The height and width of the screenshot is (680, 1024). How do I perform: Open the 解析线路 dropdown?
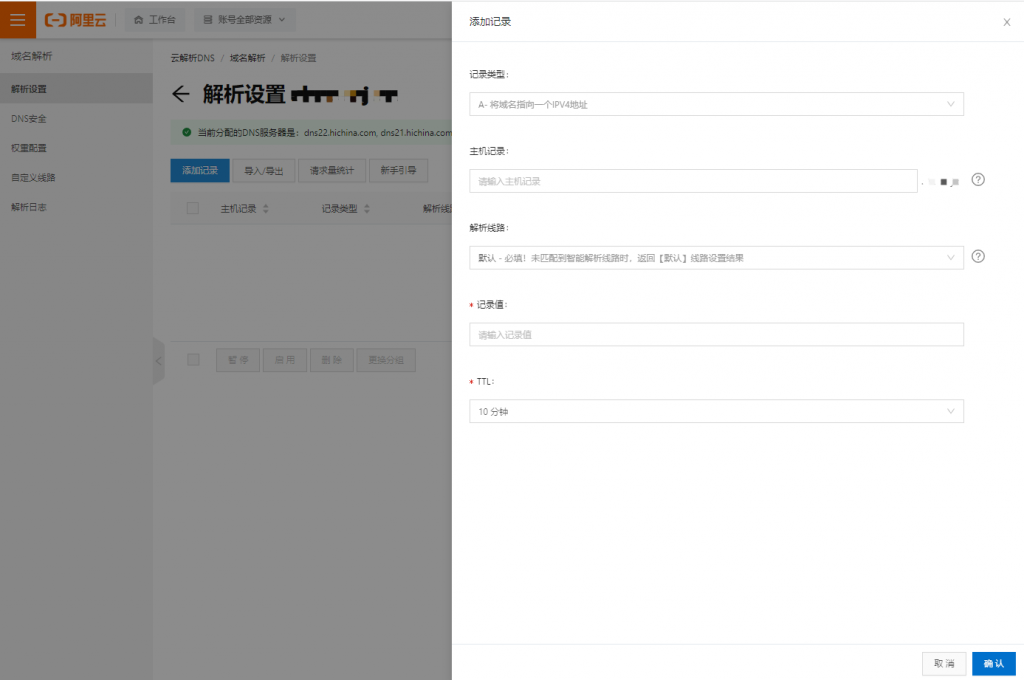[x=716, y=258]
